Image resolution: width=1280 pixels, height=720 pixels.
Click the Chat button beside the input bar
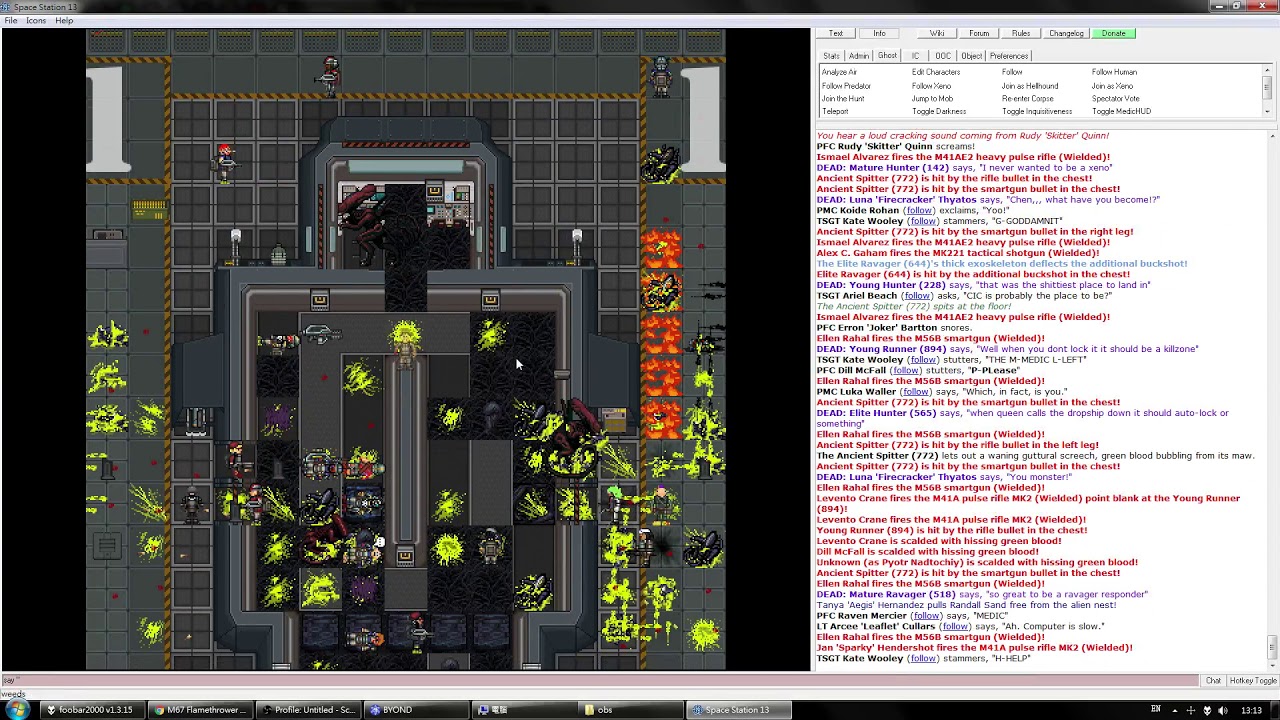click(x=1213, y=681)
